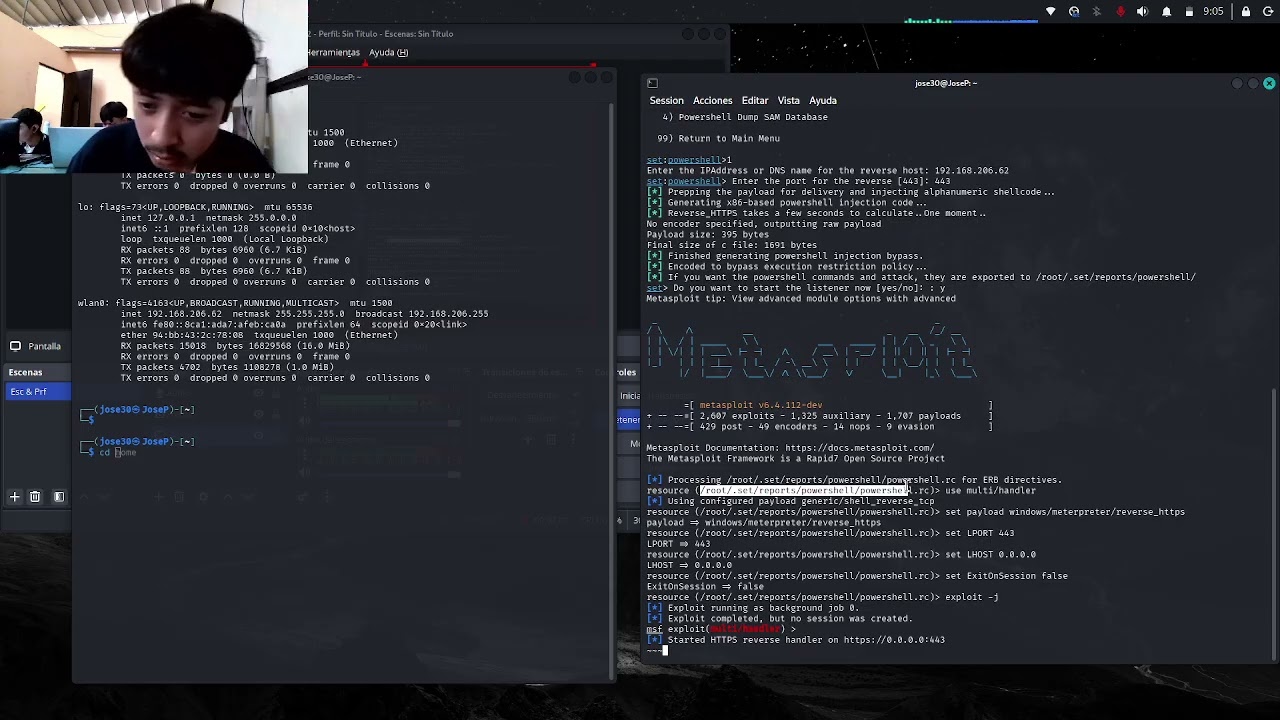
Task: Click the webcam video overlay
Action: [154, 87]
